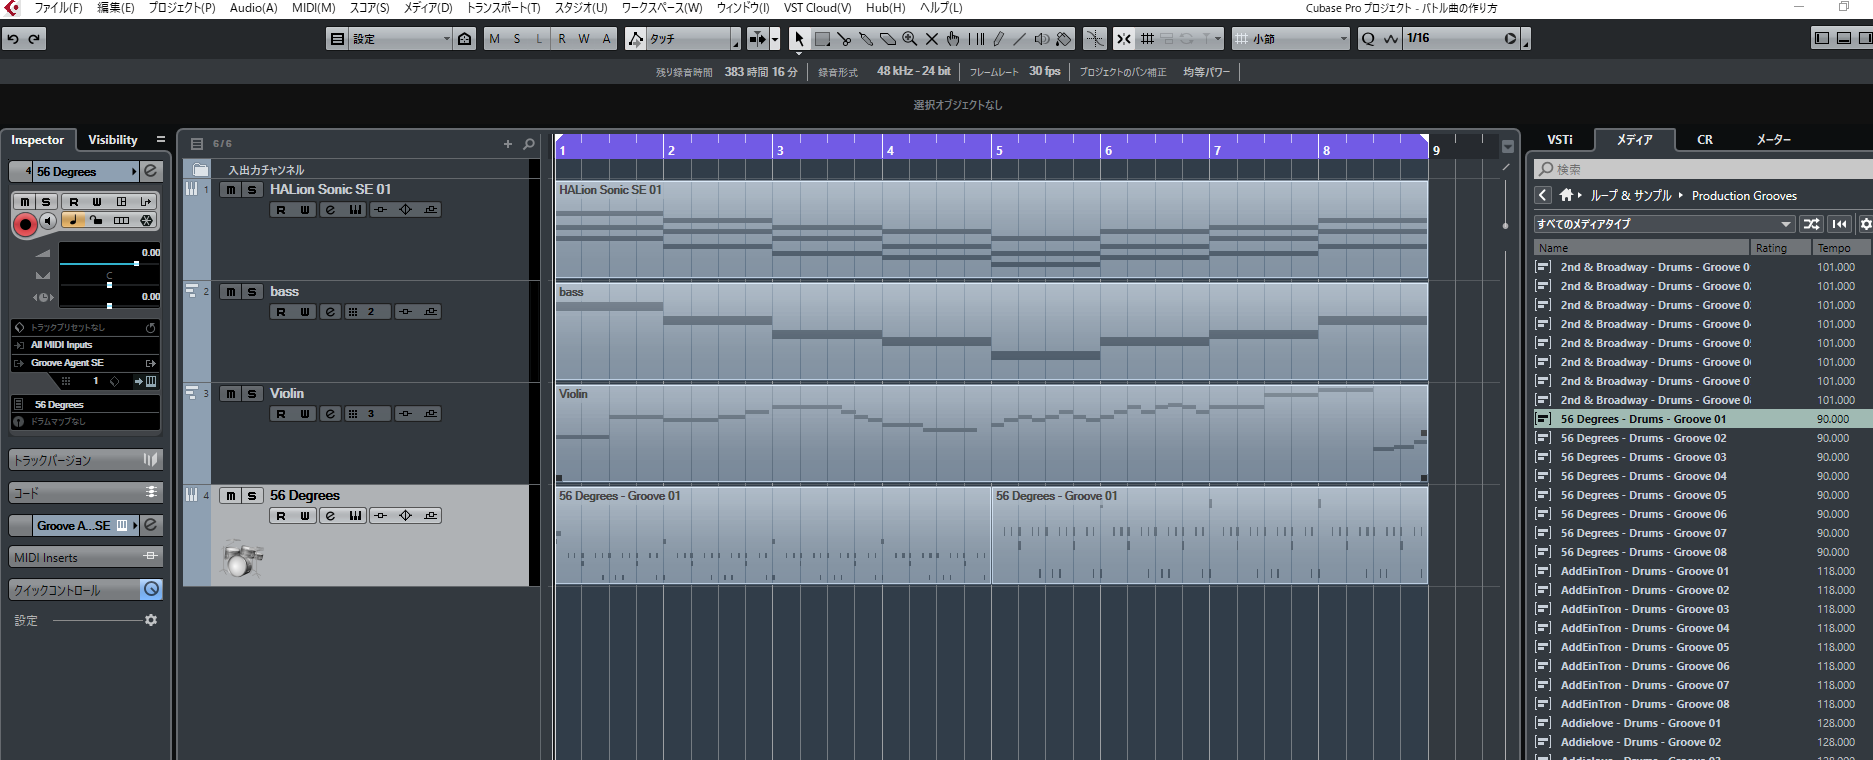Select the Split scissors tool
Image resolution: width=1873 pixels, height=760 pixels.
point(844,39)
